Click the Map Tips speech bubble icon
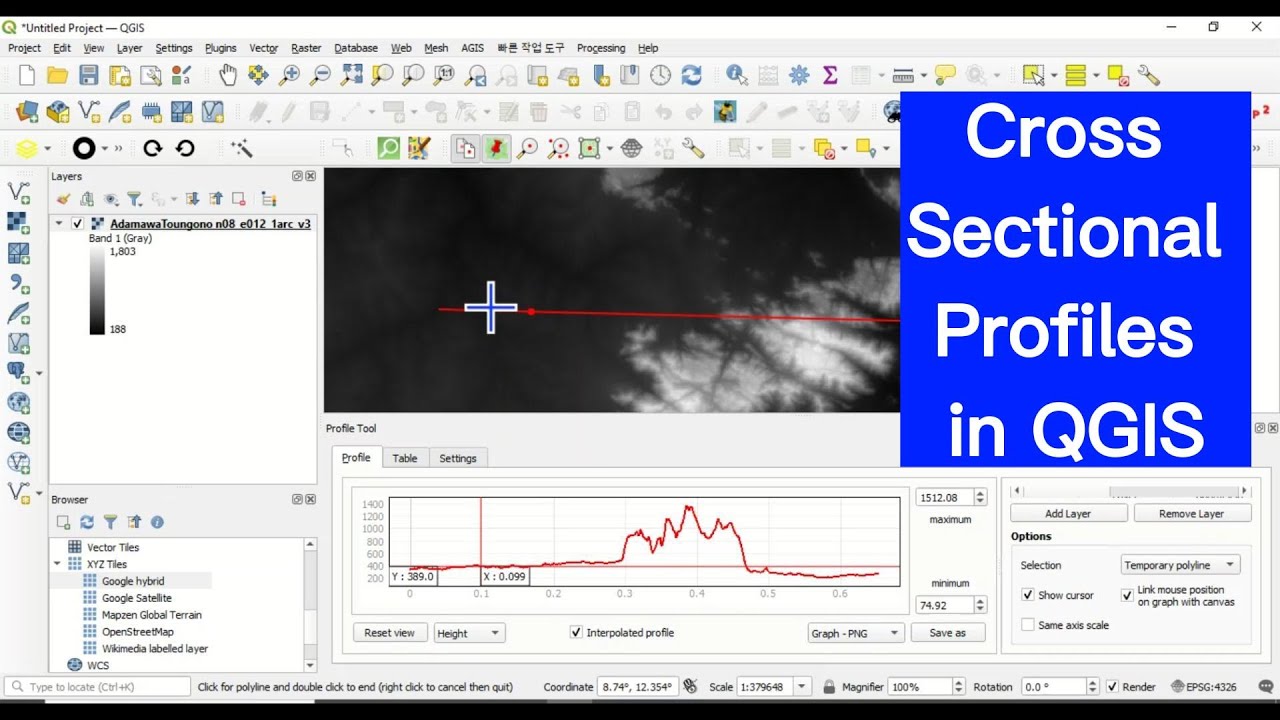The image size is (1280, 720). 945,75
